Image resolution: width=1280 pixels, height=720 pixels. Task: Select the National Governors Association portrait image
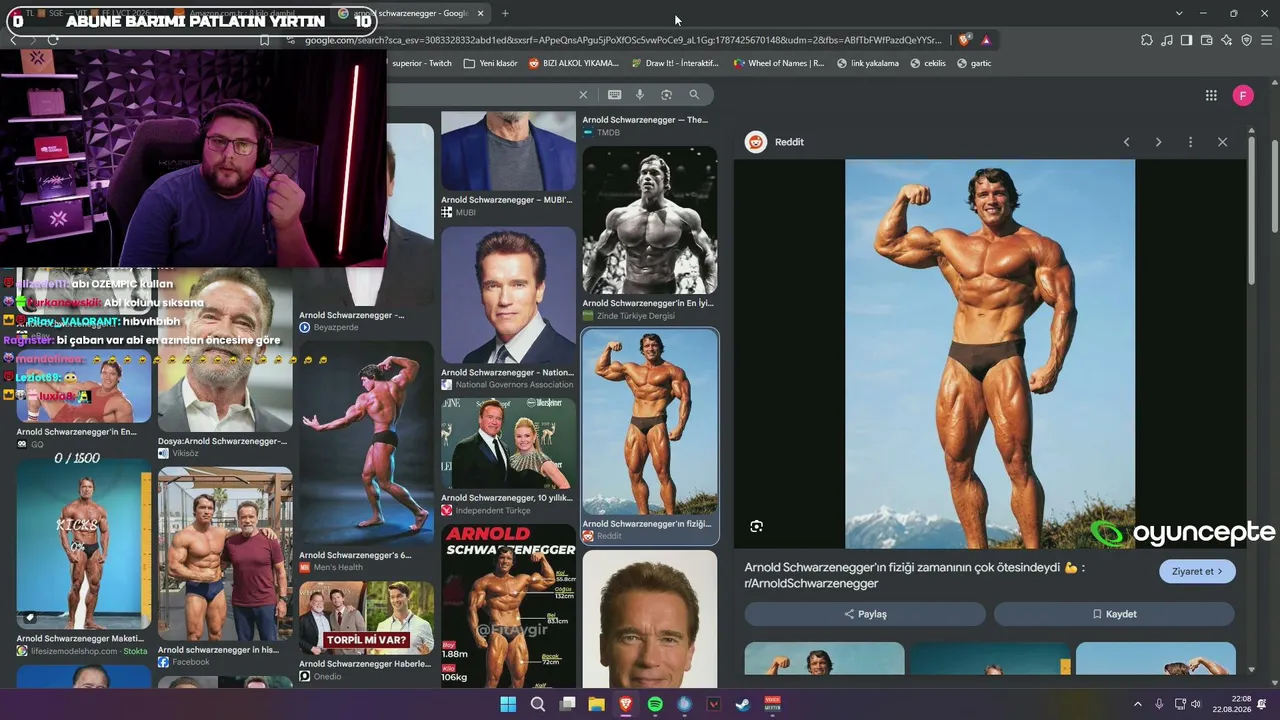click(x=508, y=295)
